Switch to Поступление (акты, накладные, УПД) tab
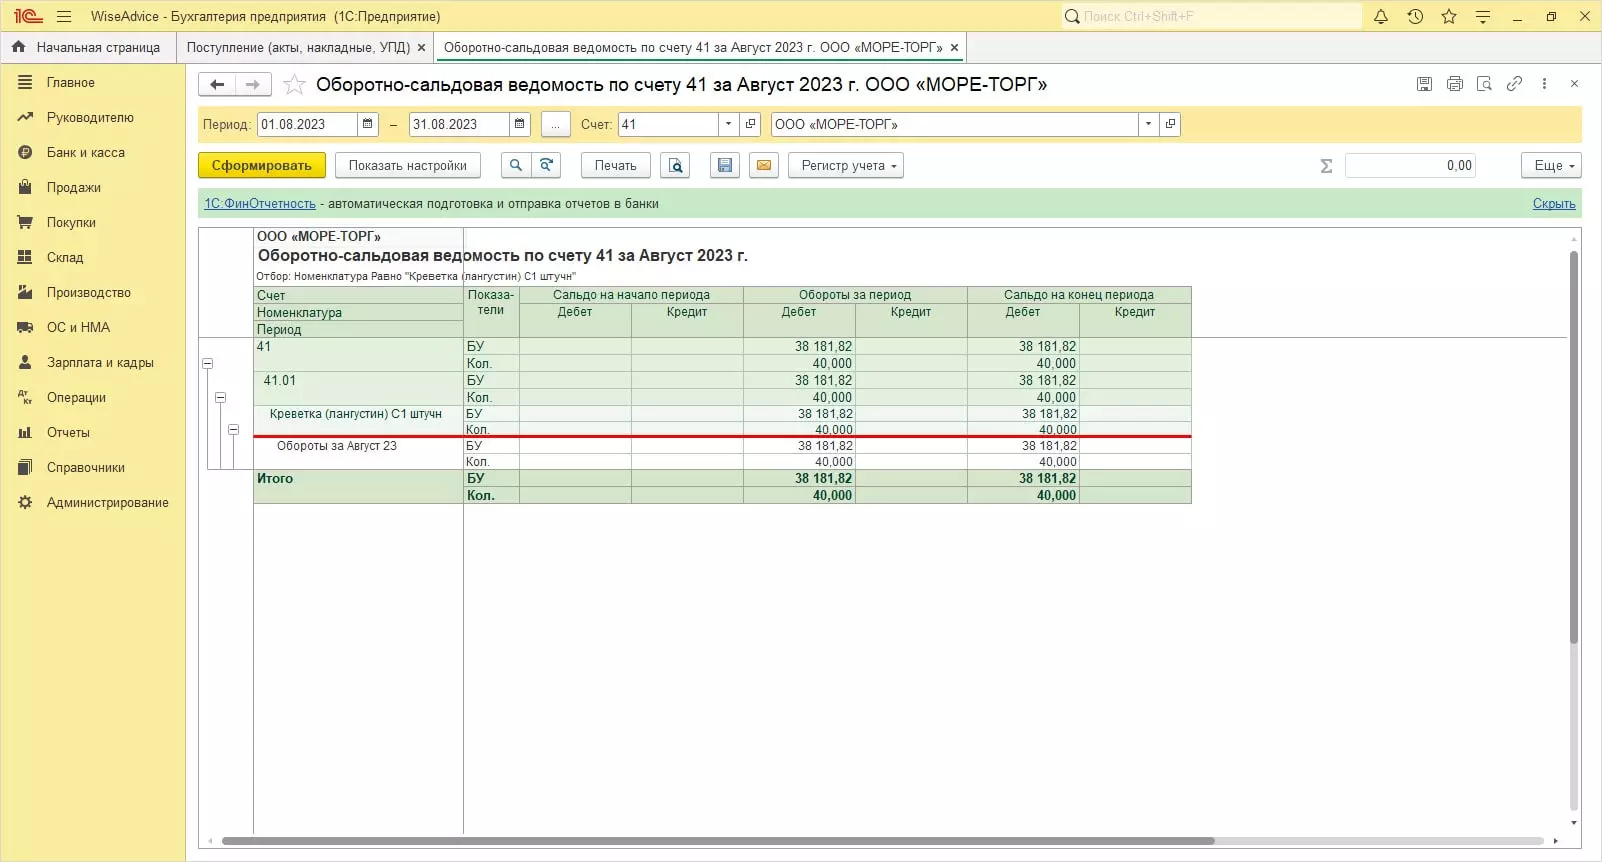The image size is (1602, 862). (298, 47)
